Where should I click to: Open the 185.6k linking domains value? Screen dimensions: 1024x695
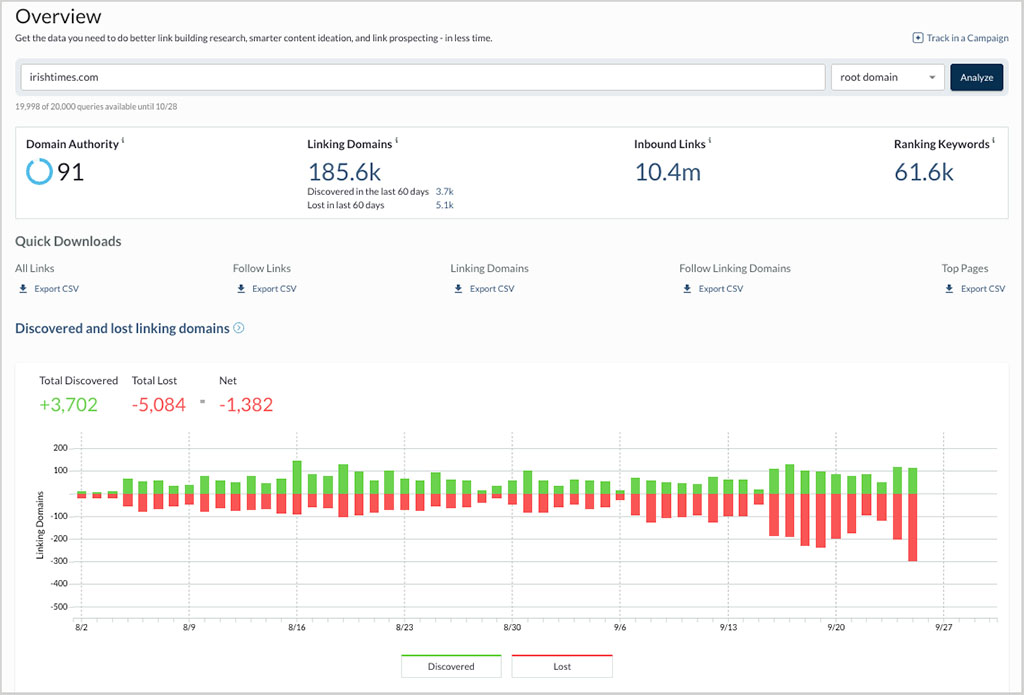pos(344,172)
